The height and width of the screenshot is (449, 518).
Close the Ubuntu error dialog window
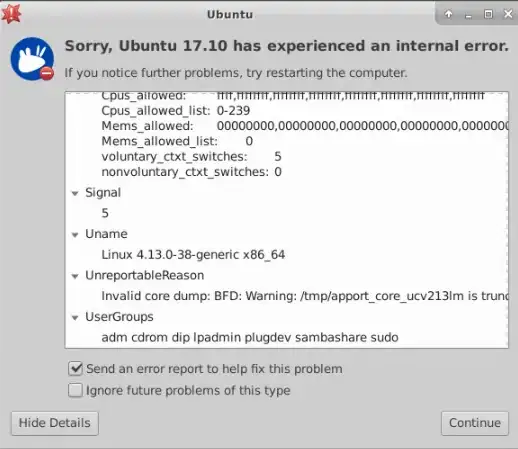point(508,14)
